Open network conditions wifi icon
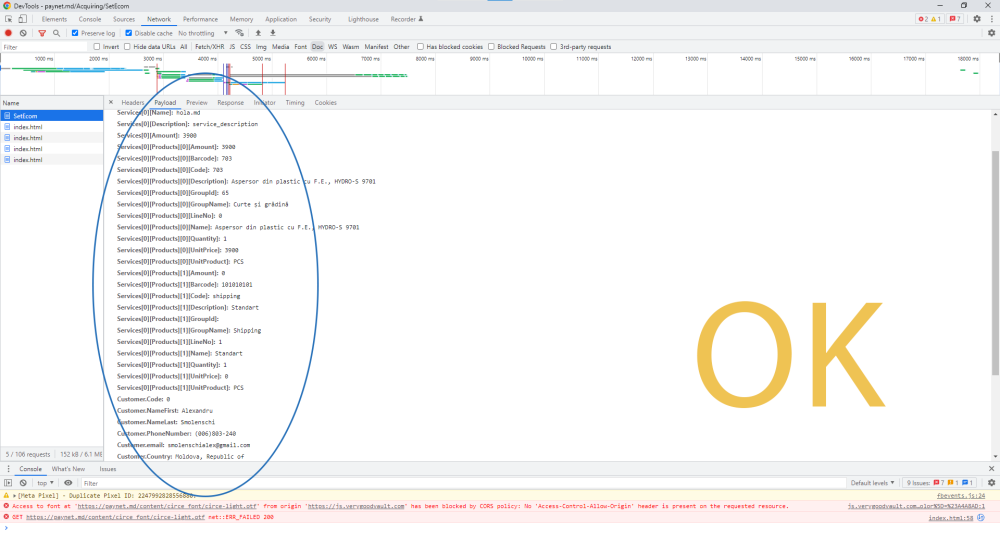Image resolution: width=1000 pixels, height=542 pixels. 240,33
